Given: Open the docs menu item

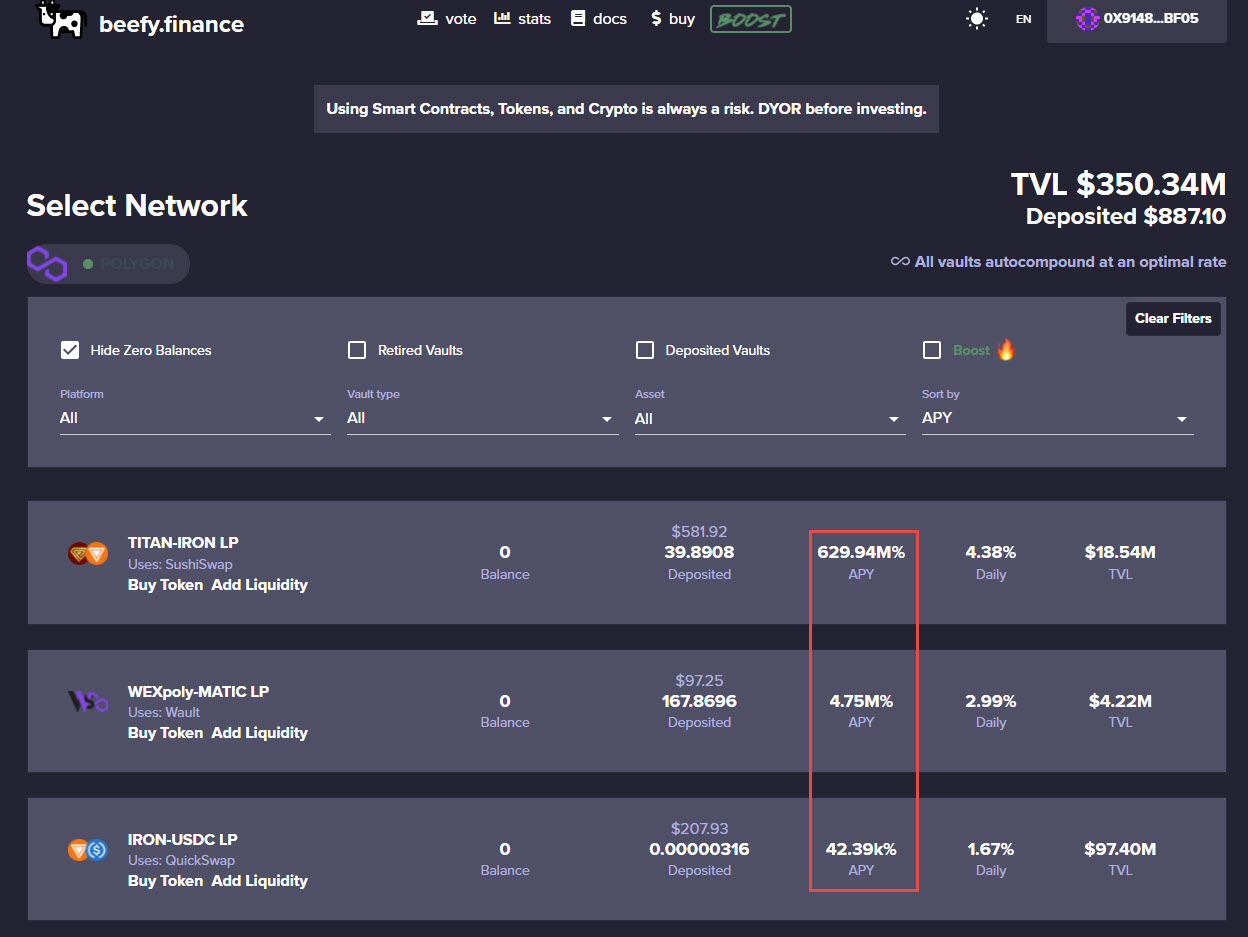Looking at the screenshot, I should [x=599, y=18].
